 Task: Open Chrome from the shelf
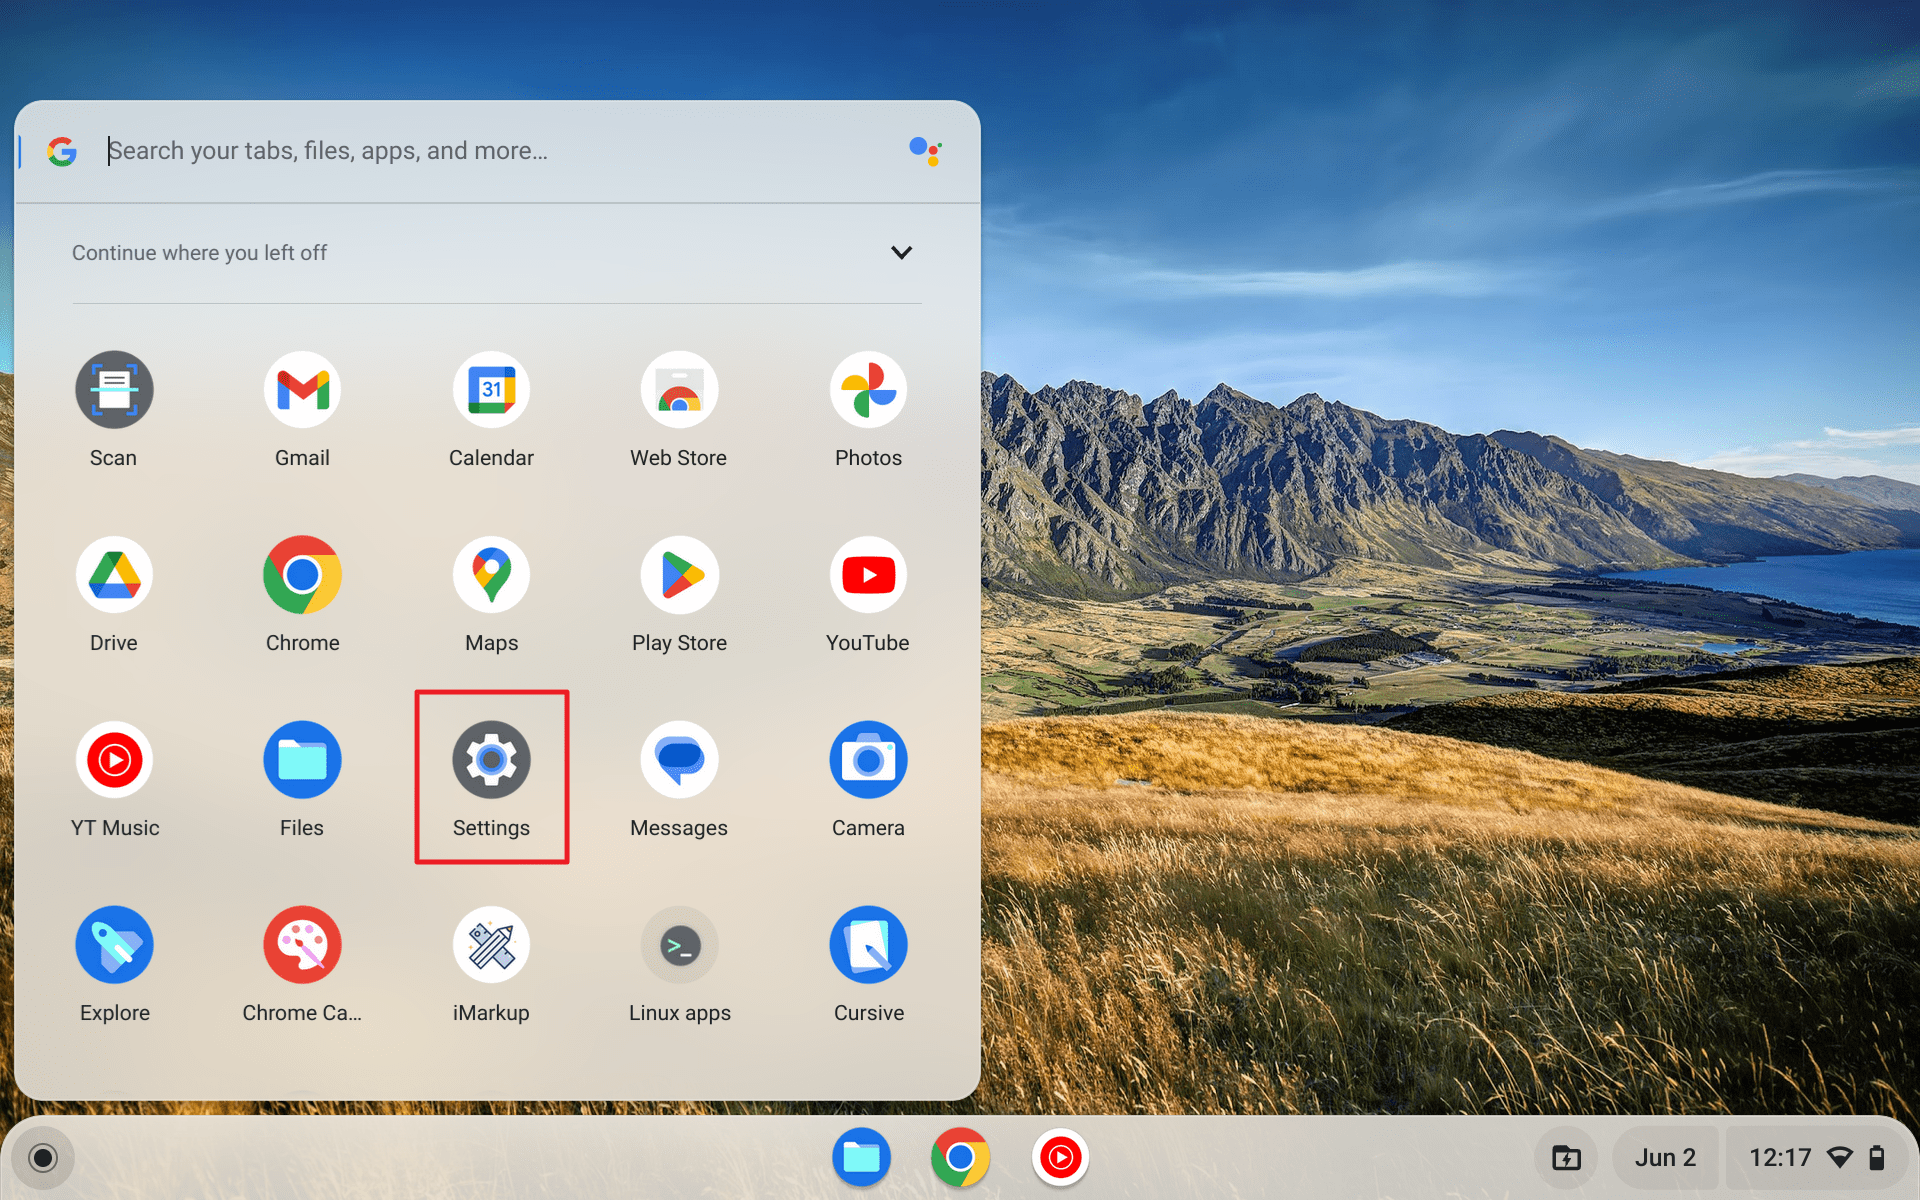coord(960,1158)
